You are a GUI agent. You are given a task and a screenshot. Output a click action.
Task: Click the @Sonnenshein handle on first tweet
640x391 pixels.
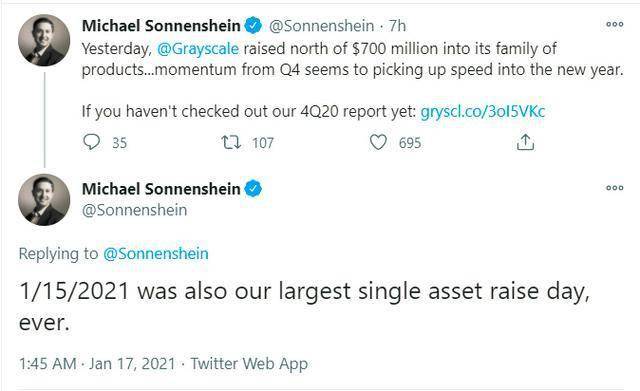point(321,26)
